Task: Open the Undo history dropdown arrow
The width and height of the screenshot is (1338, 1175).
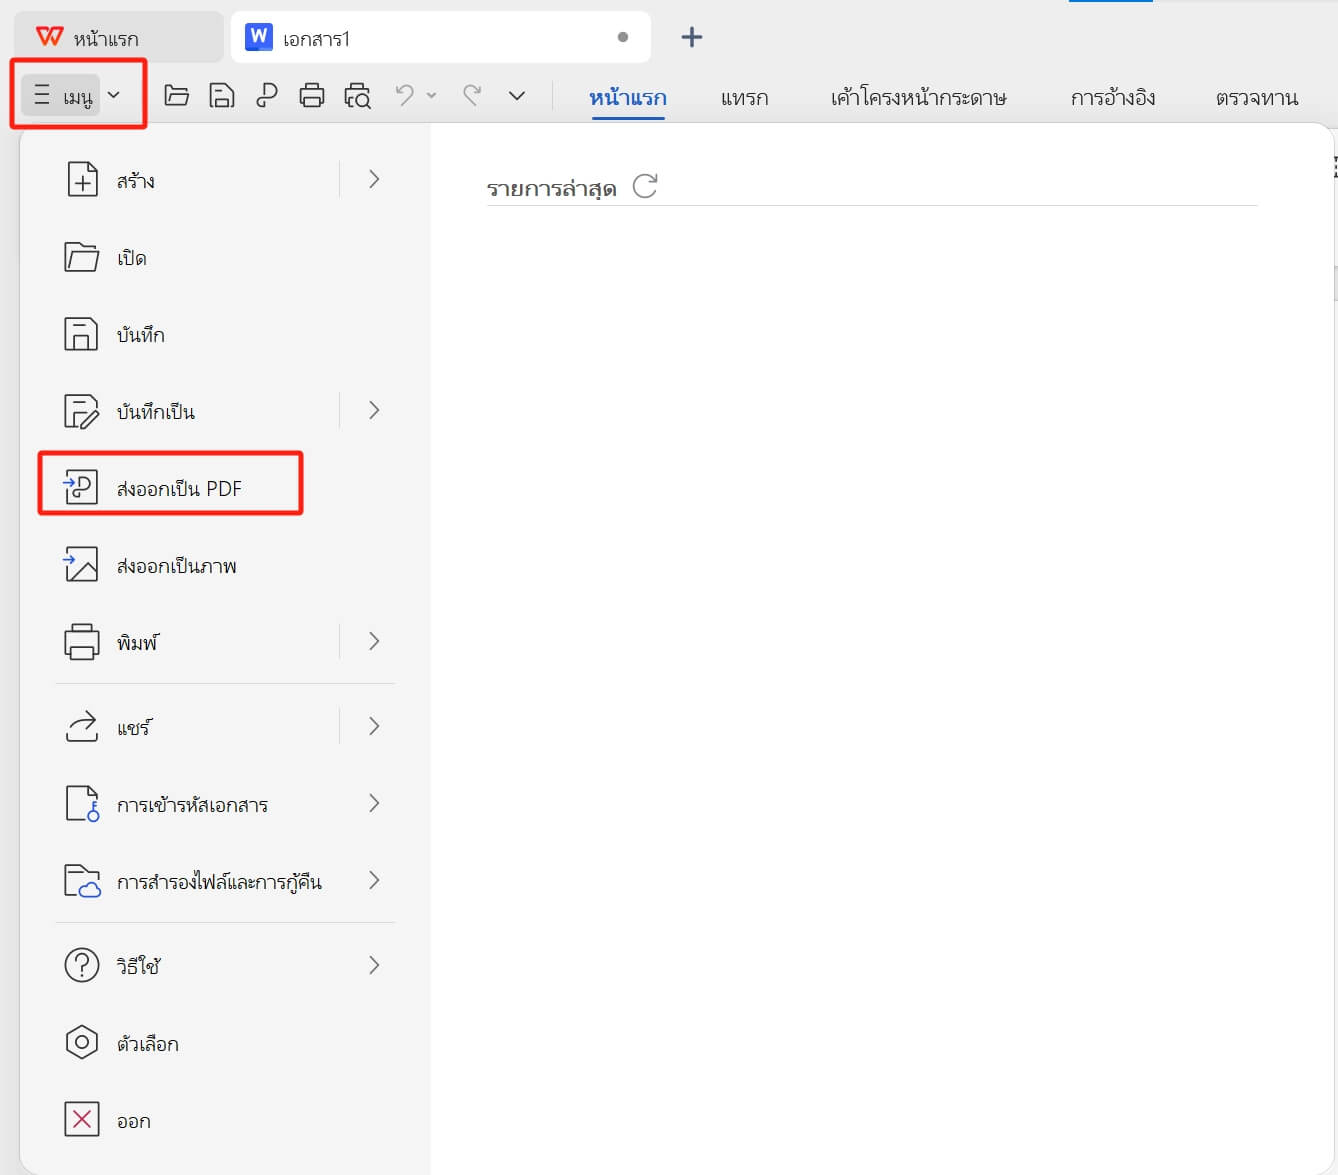Action: [431, 95]
